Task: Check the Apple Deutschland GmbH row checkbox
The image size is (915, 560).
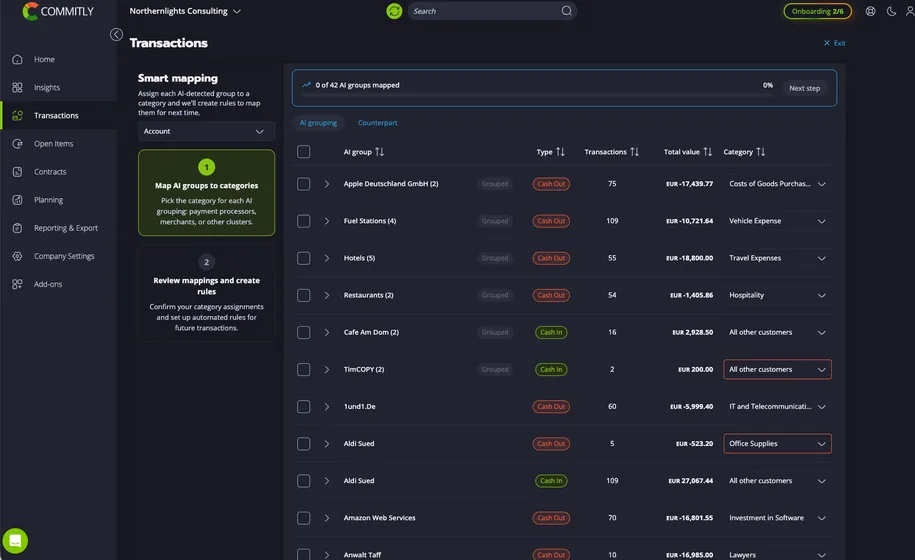Action: 303,184
